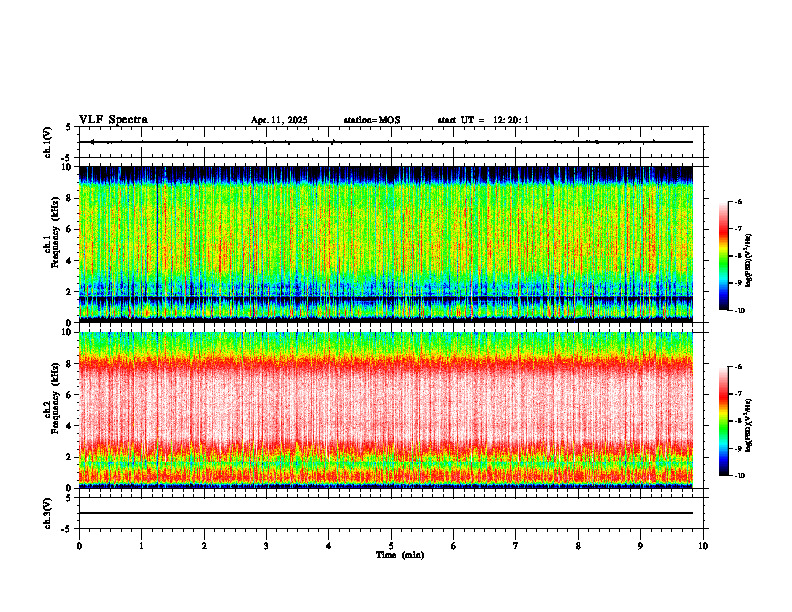
Task: Select the "Time (min)" axis label
Action: 400,555
